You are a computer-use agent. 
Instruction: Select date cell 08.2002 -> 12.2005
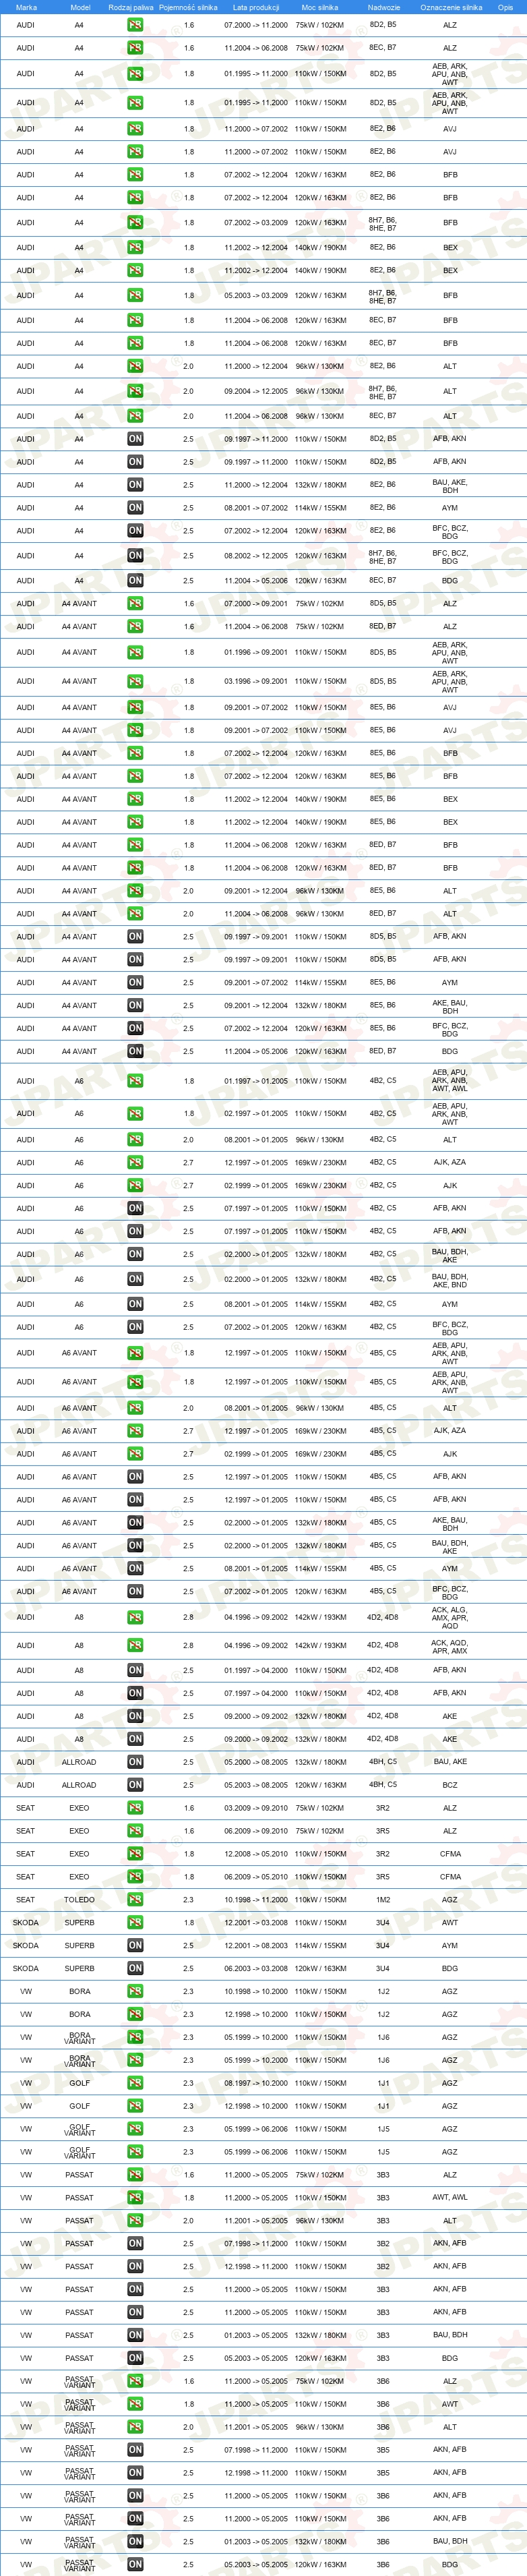pyautogui.click(x=256, y=556)
